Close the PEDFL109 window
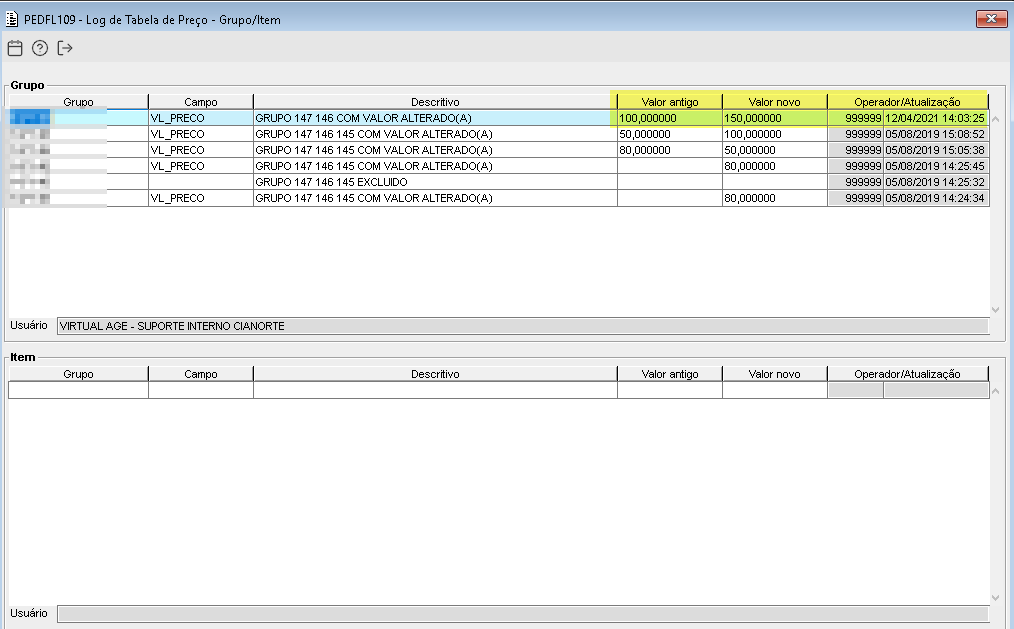 [991, 19]
